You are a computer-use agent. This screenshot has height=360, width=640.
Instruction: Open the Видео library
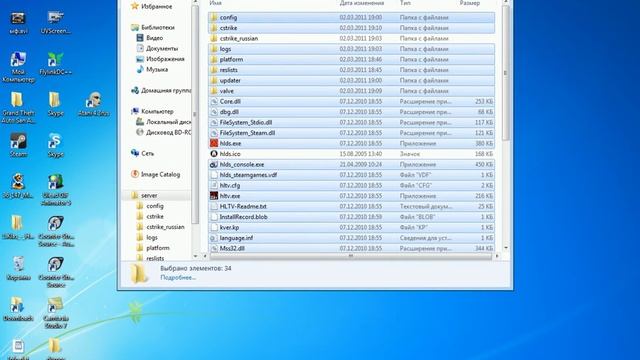click(149, 38)
